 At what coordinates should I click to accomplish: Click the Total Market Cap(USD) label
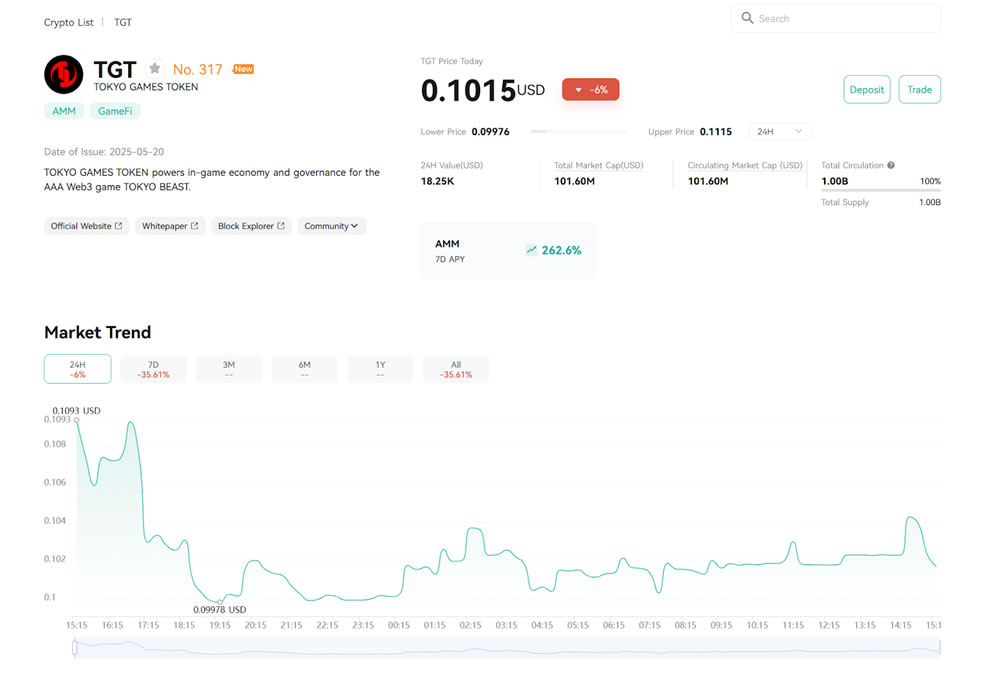[598, 165]
